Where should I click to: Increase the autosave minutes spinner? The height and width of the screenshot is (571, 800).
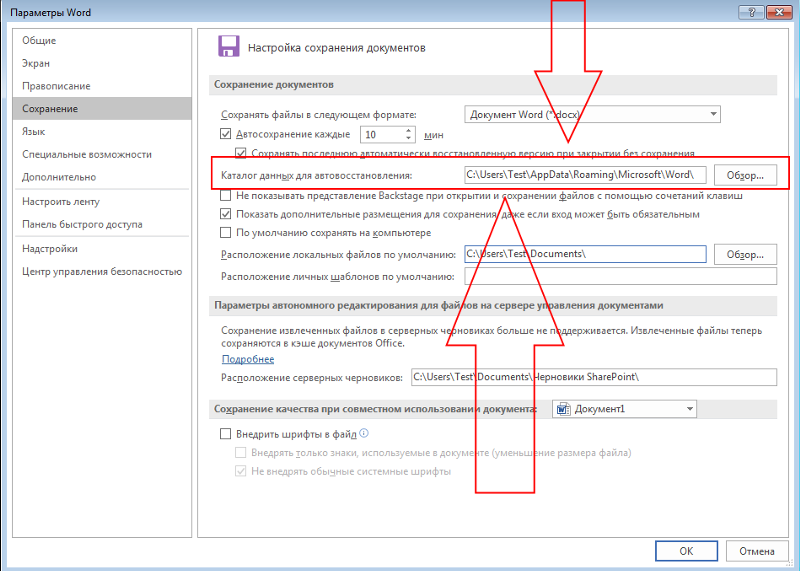pyautogui.click(x=408, y=131)
